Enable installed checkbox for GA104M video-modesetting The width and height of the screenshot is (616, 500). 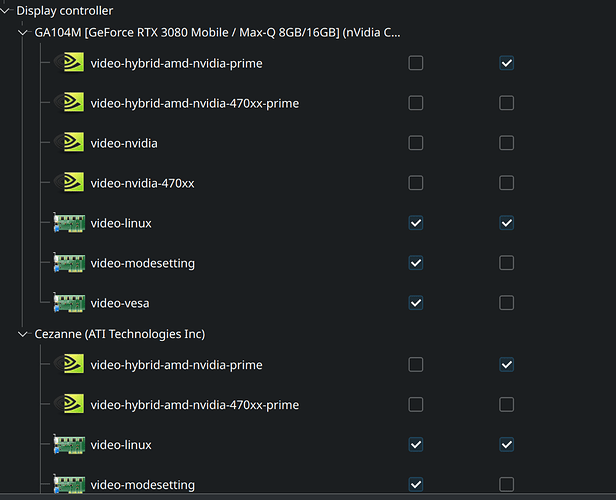coord(506,263)
